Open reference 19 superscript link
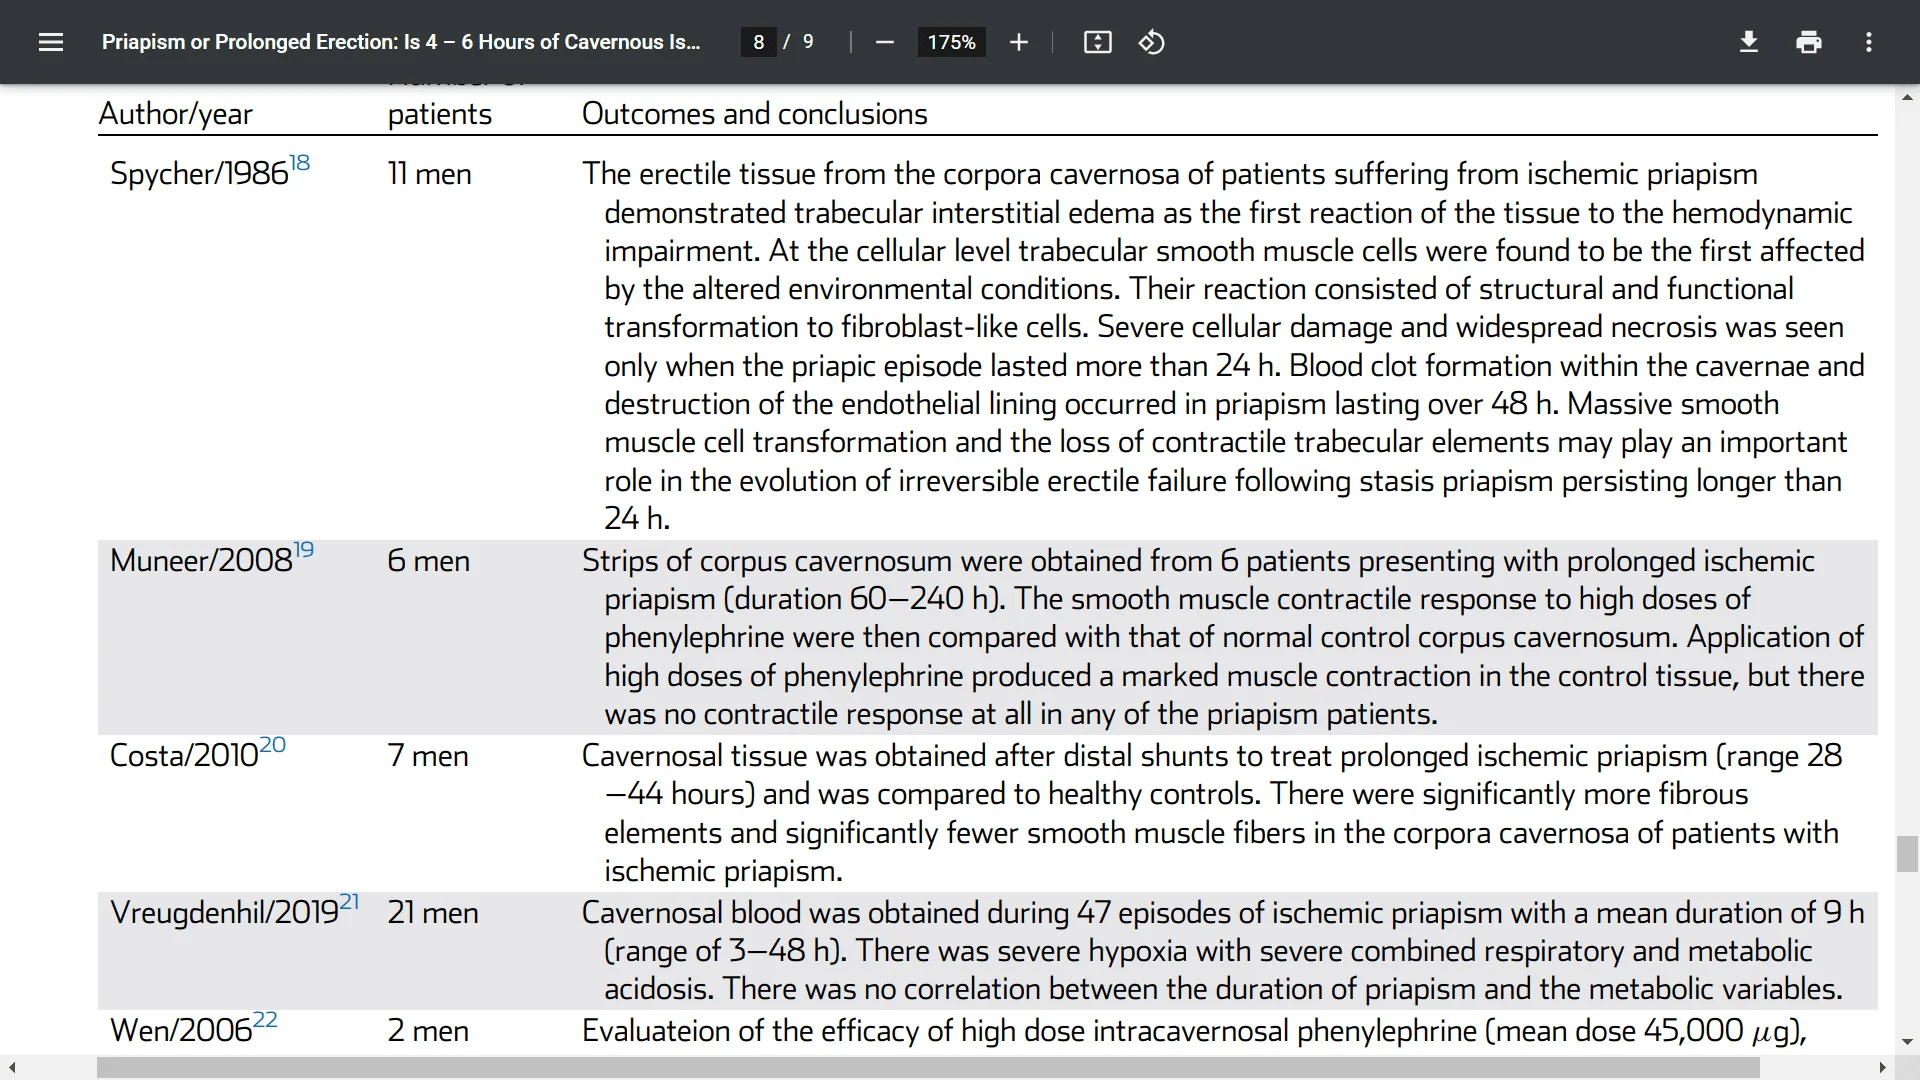 point(304,549)
